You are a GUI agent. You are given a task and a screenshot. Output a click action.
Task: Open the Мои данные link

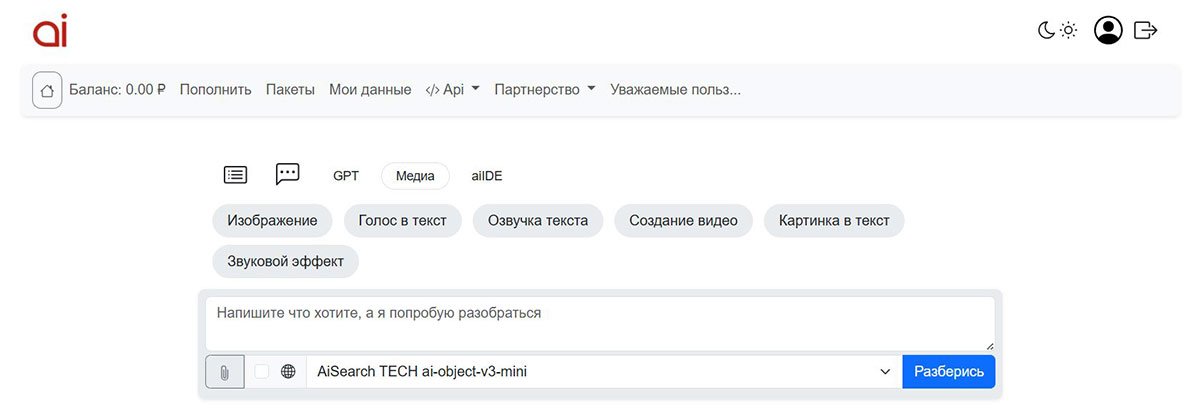(x=370, y=90)
